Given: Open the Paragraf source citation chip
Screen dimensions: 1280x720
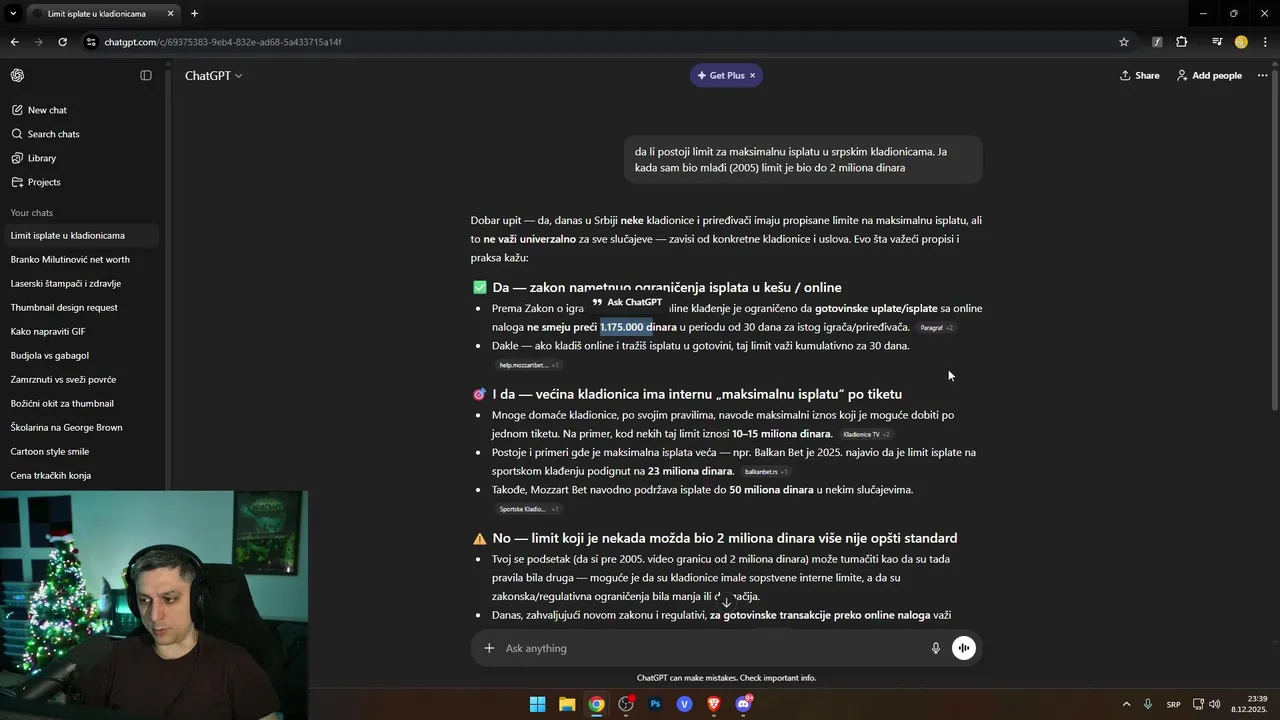Looking at the screenshot, I should 936,328.
